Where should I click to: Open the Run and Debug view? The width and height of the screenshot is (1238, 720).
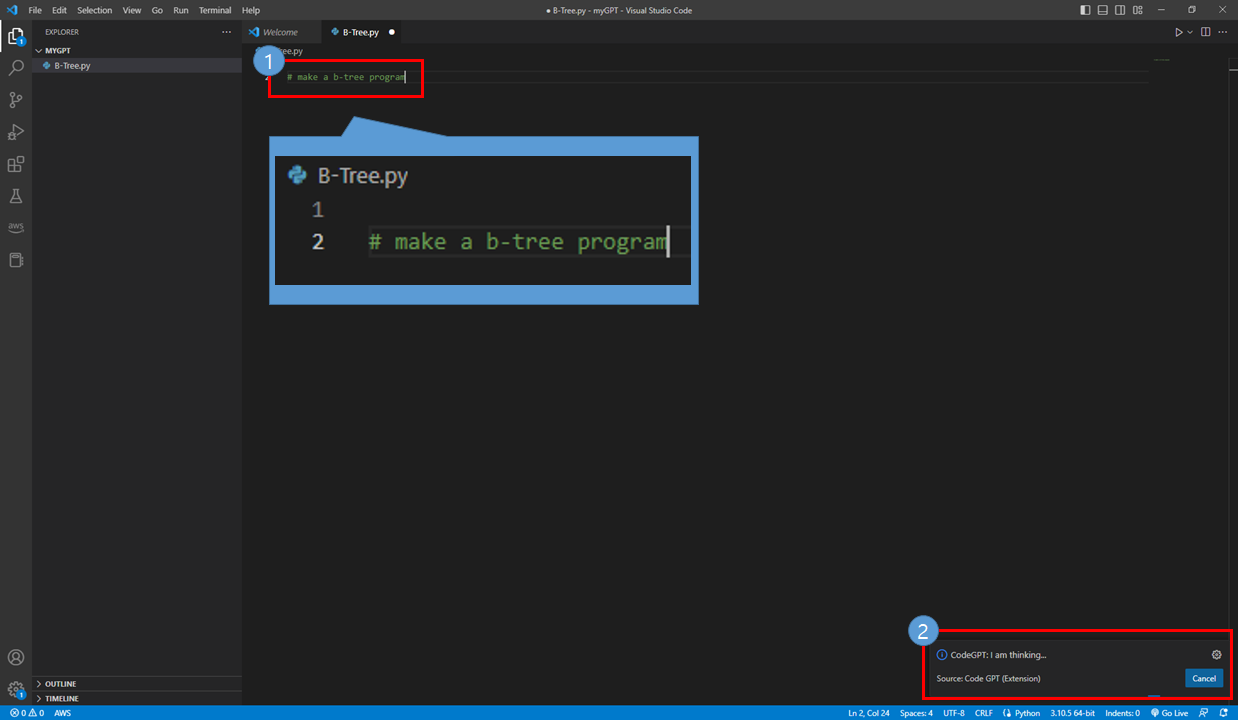[16, 132]
